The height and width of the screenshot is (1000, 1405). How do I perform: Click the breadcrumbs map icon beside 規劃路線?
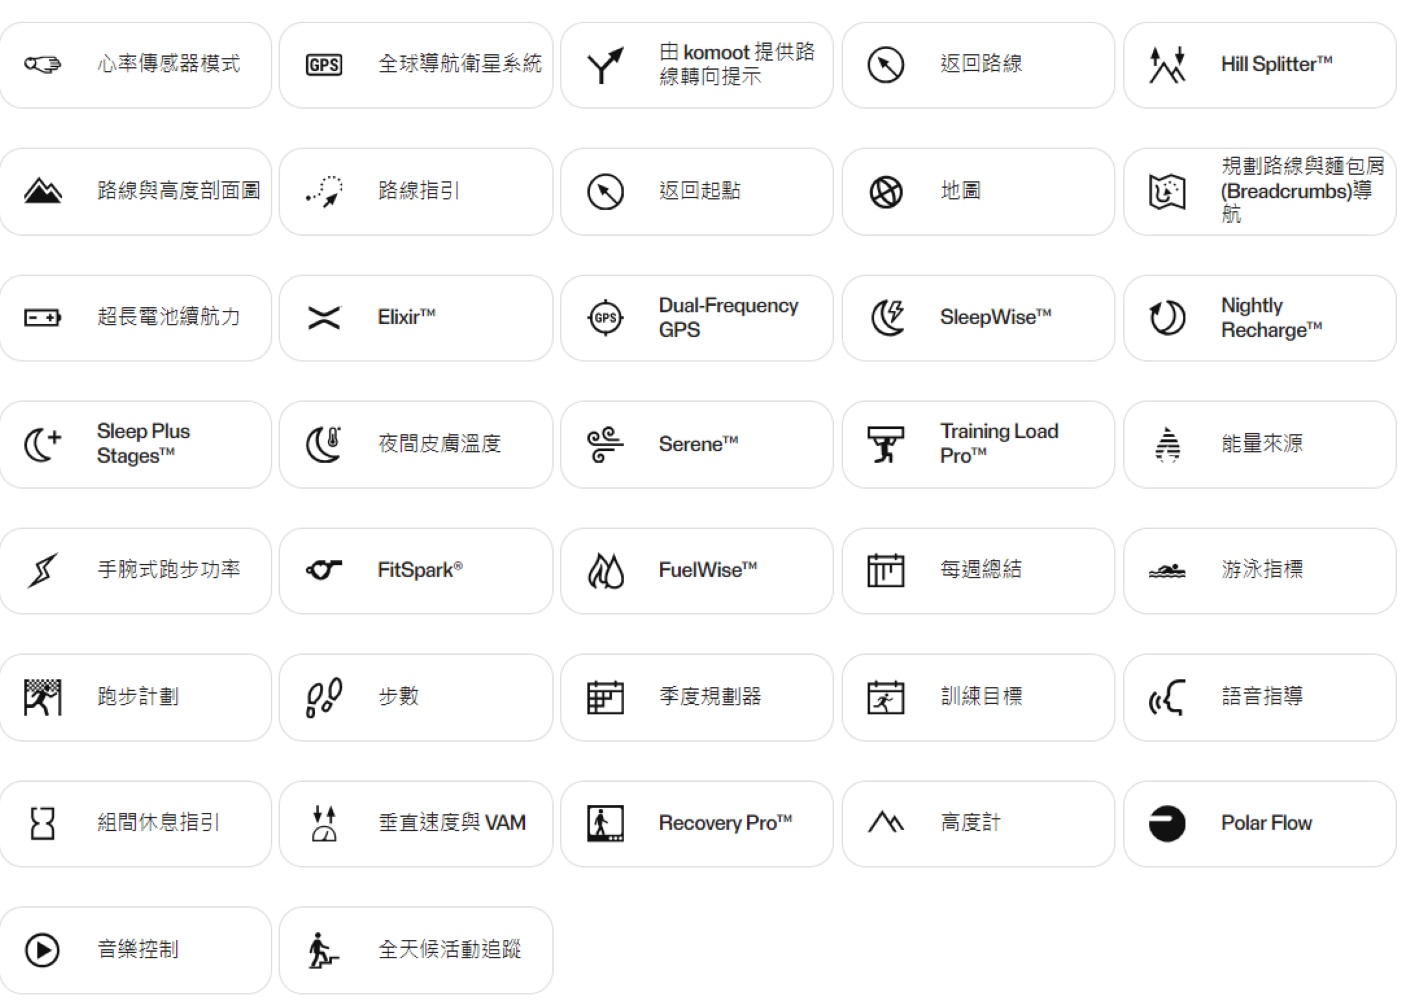pyautogui.click(x=1167, y=192)
